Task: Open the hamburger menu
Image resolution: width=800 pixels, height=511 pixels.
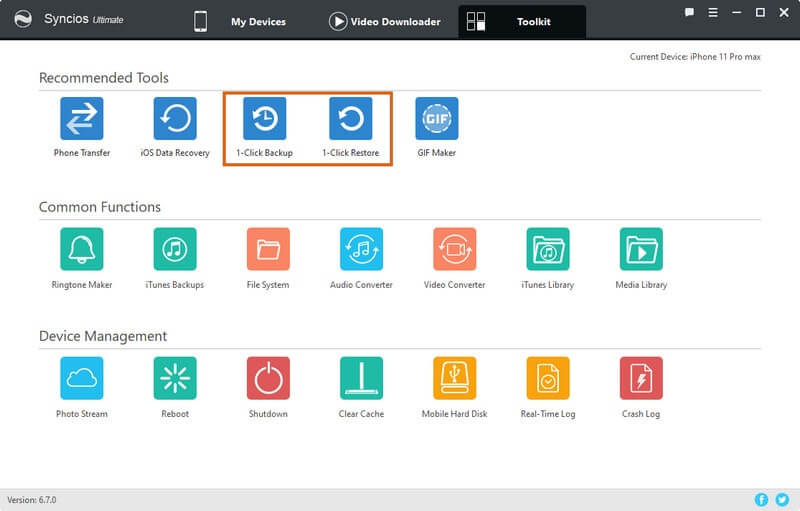Action: [713, 12]
